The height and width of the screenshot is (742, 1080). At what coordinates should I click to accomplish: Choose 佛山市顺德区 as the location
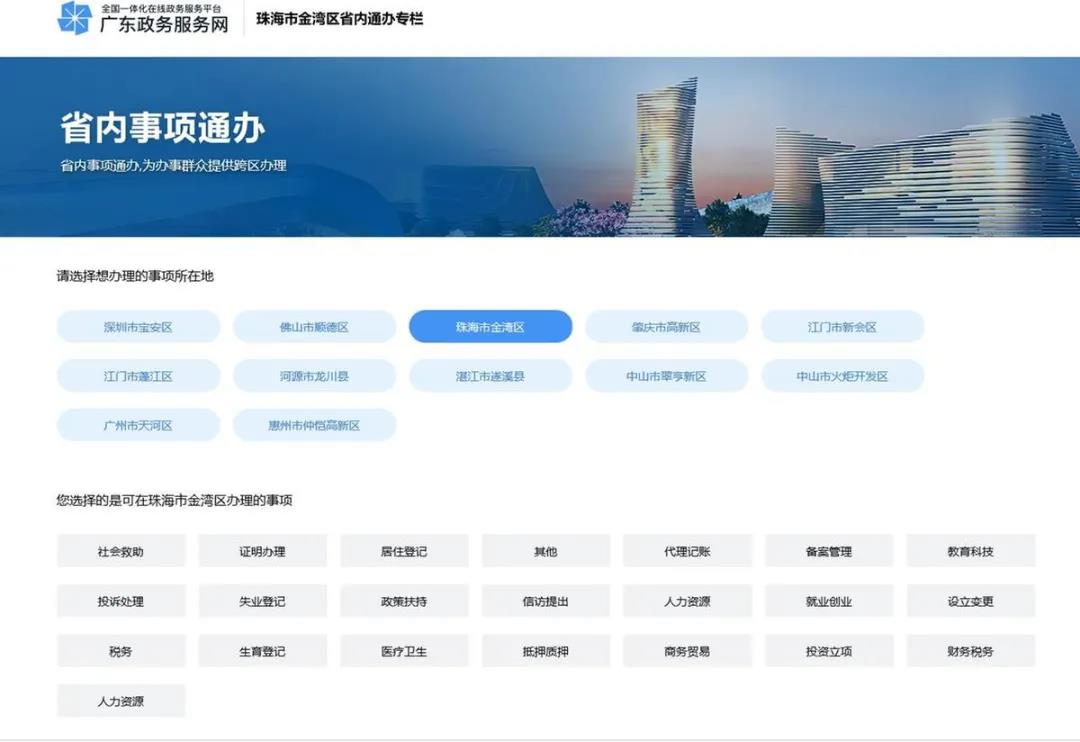pos(314,327)
